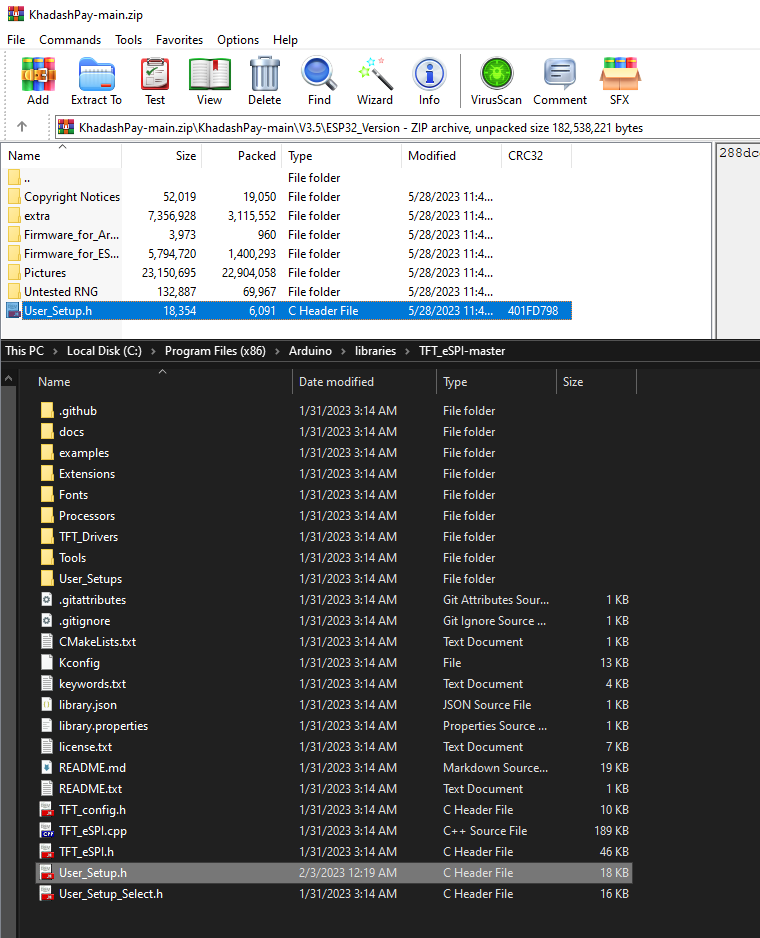Screen dimensions: 760x938
Task: Click This PC in the breadcrumb
Action: [x=25, y=351]
